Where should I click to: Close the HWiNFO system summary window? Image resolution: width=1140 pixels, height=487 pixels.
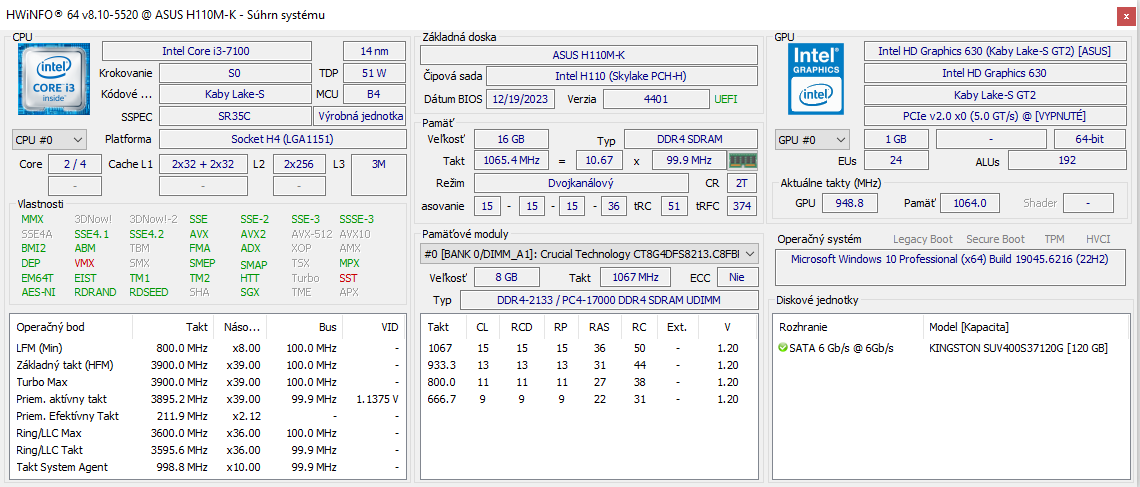point(1125,15)
